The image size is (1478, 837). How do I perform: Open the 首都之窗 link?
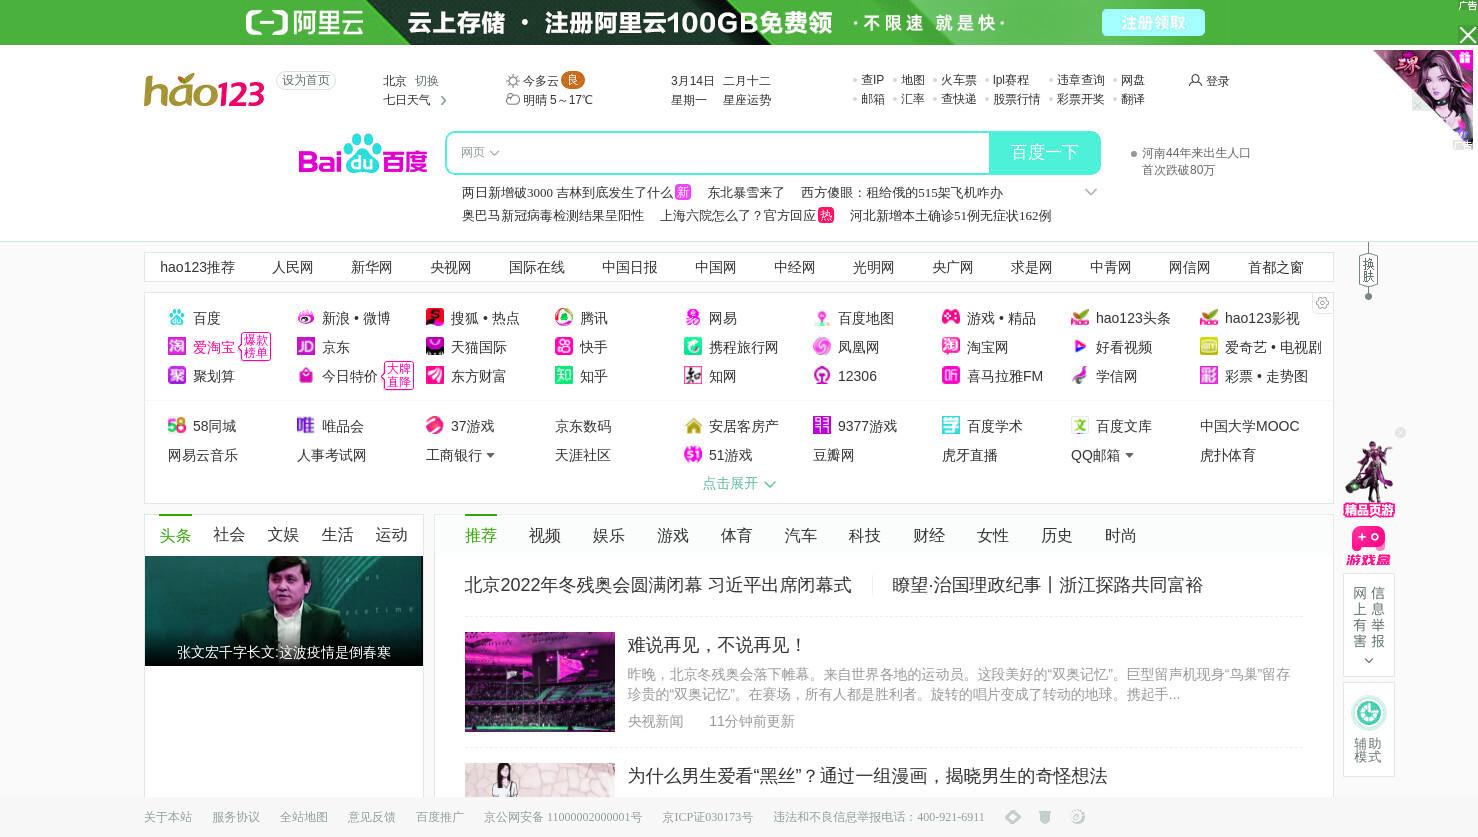pyautogui.click(x=1276, y=267)
